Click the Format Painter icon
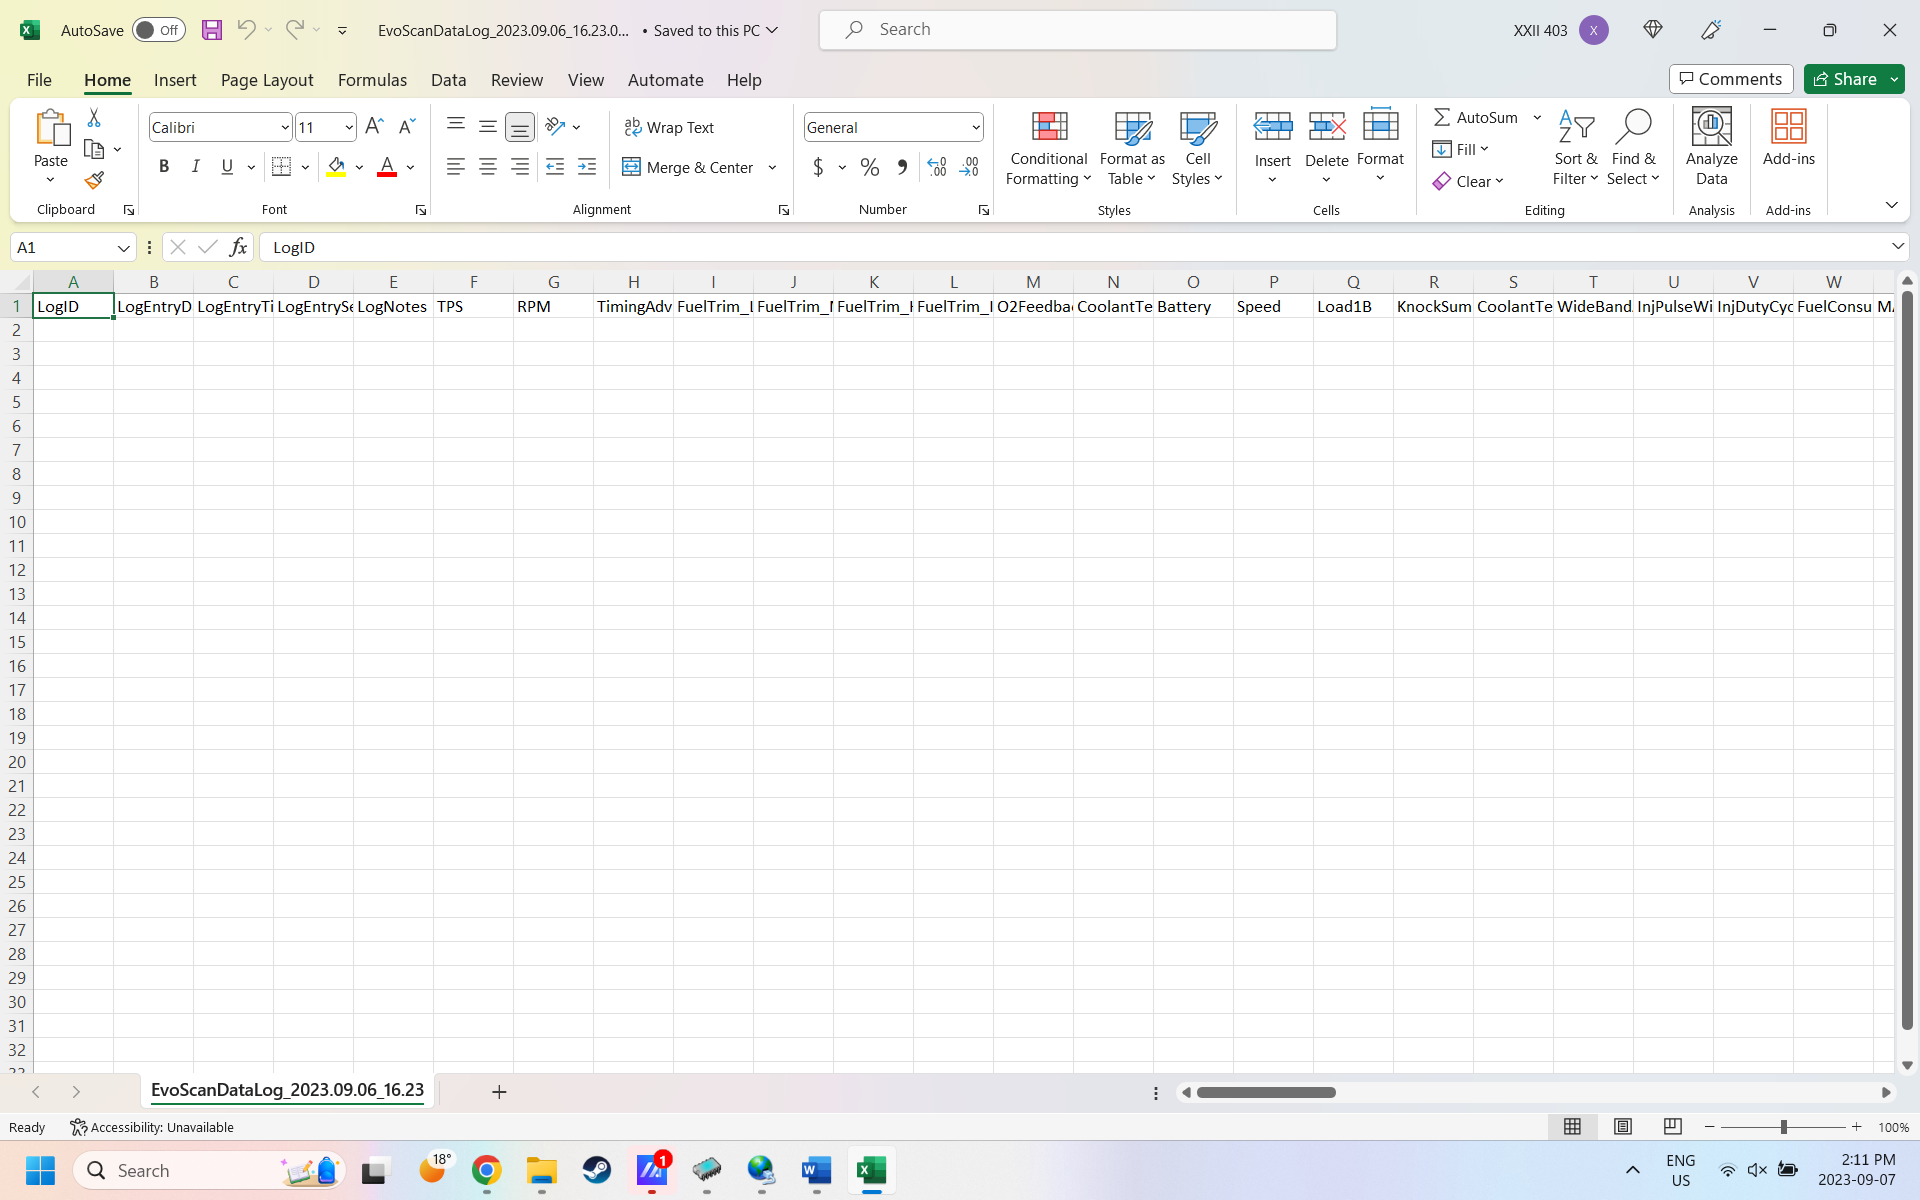 coord(94,181)
